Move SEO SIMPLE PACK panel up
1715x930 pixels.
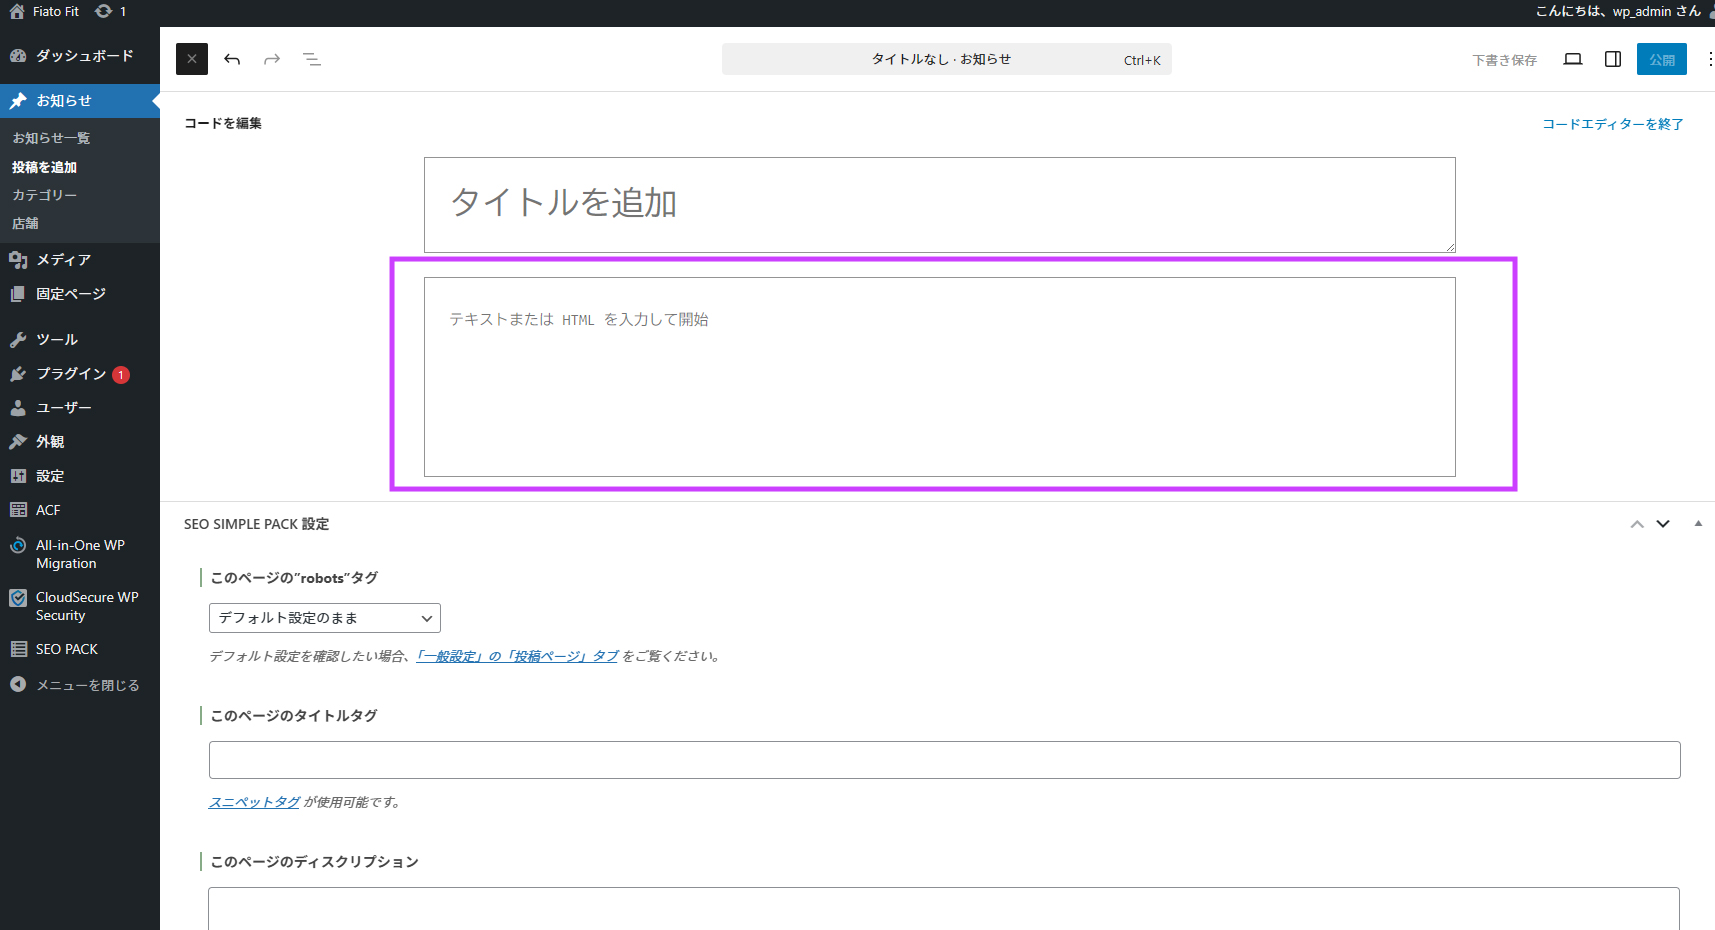coord(1637,524)
